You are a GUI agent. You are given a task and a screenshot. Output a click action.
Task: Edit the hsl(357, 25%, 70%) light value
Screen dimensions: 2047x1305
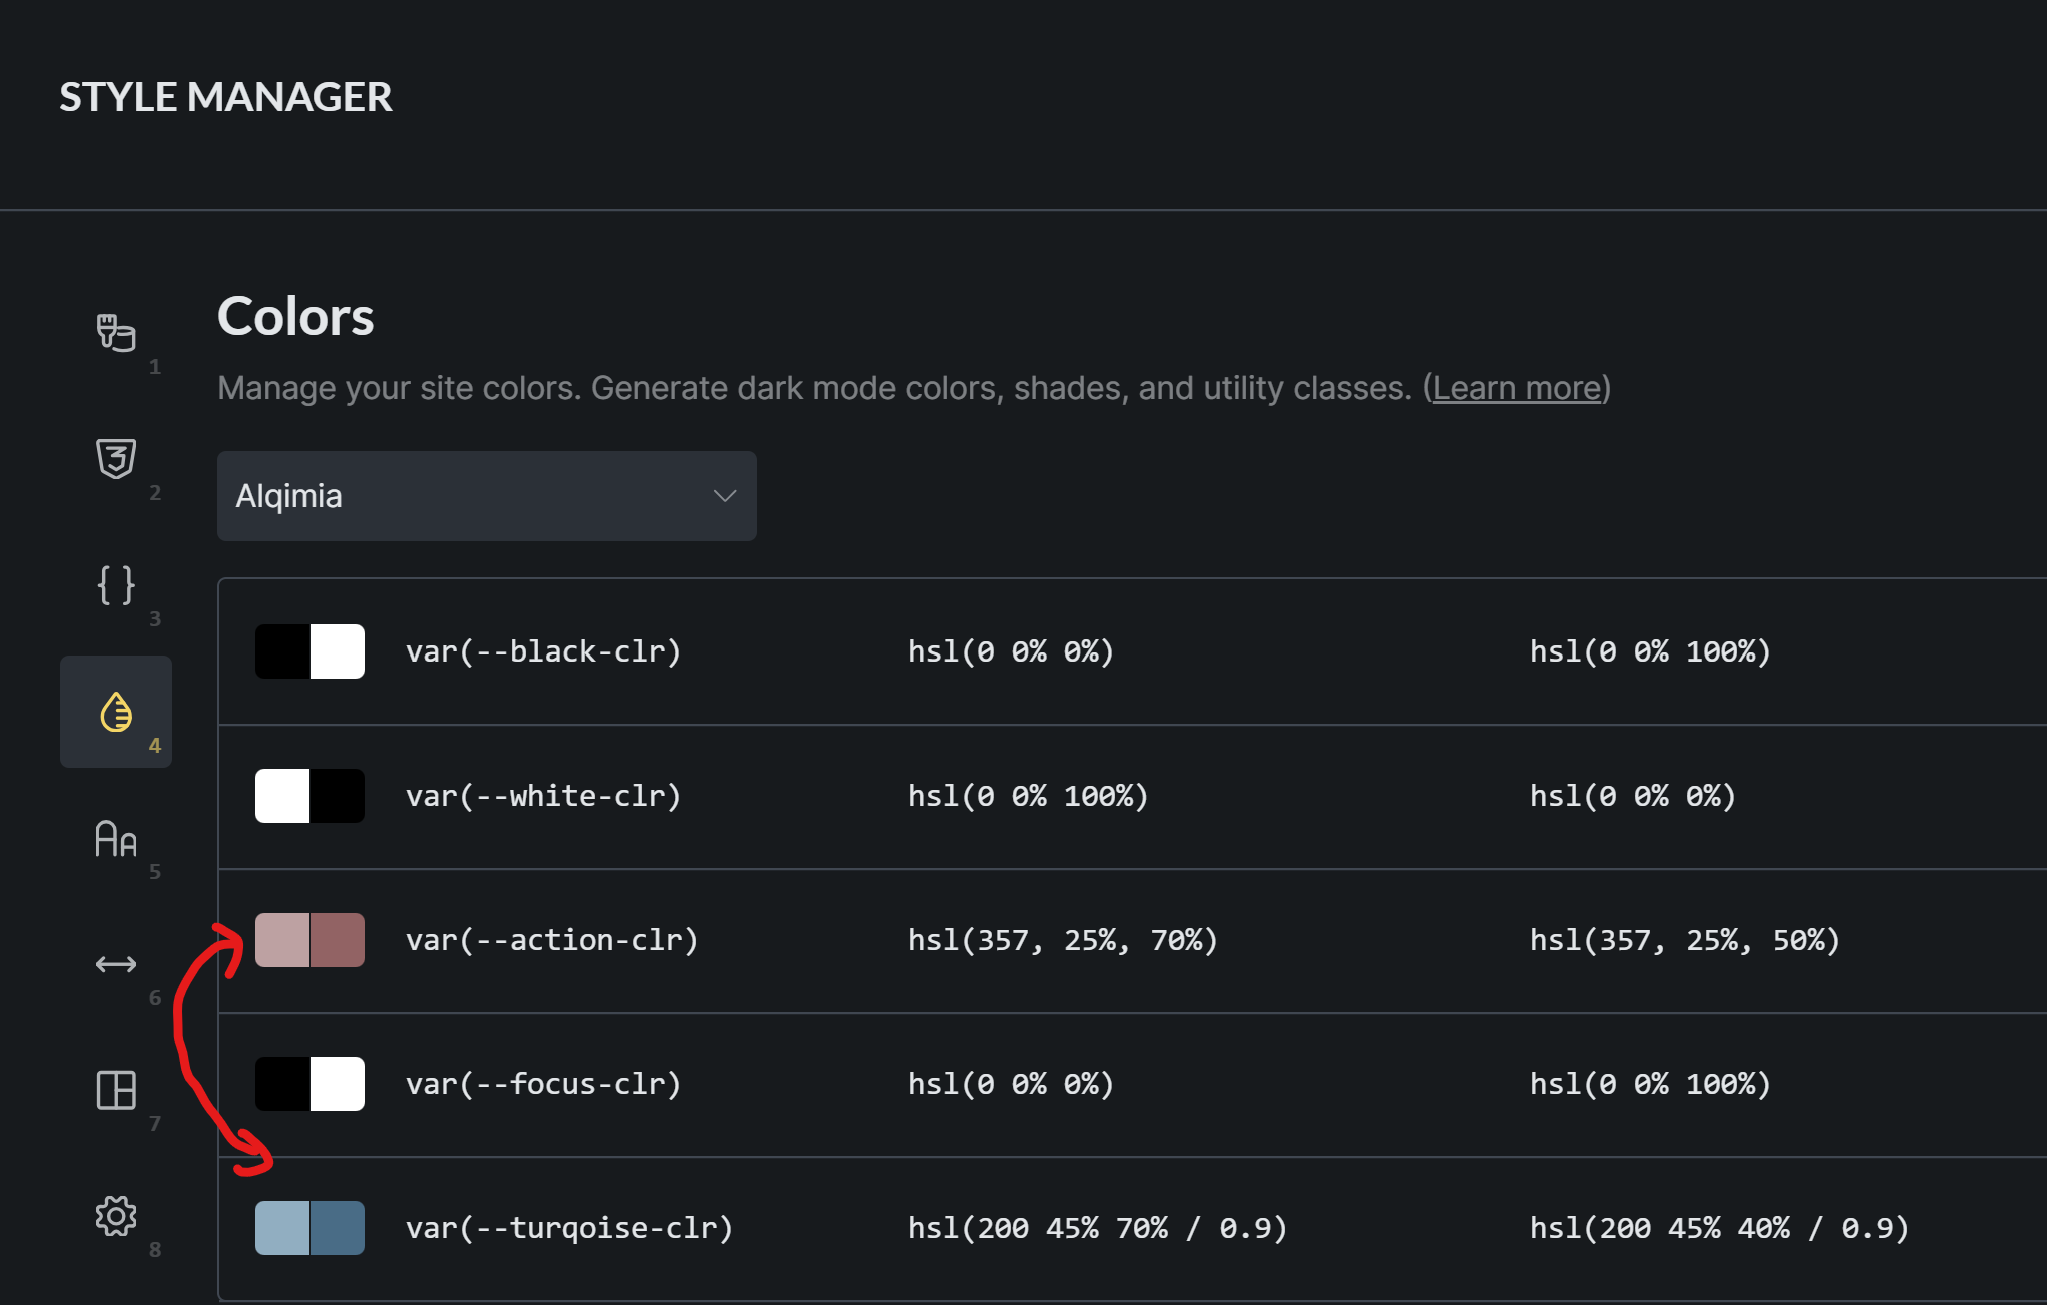(x=1062, y=940)
